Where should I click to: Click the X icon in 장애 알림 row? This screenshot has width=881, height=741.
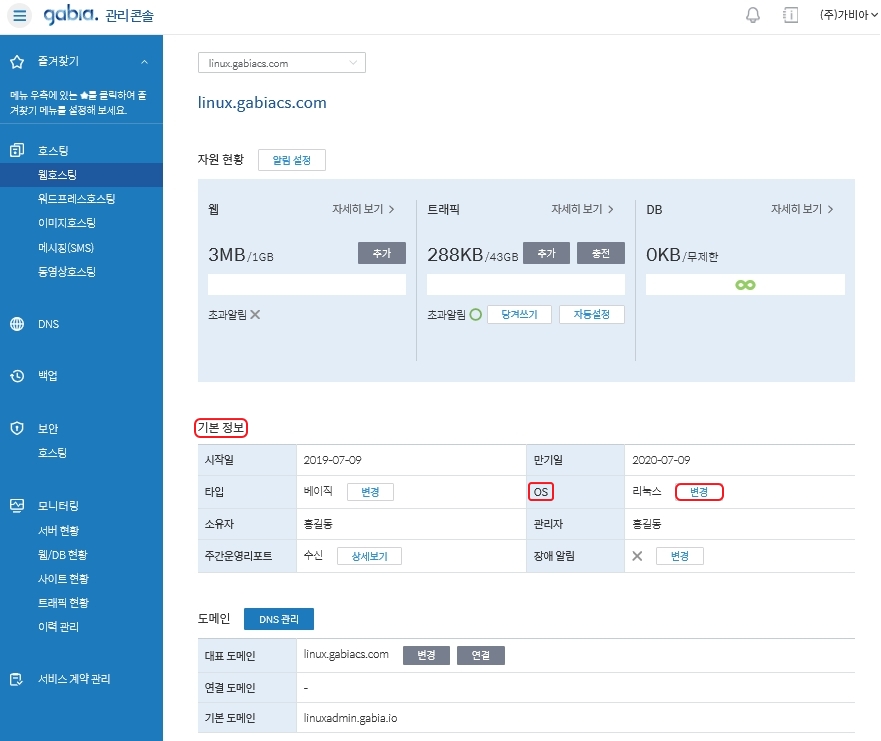pyautogui.click(x=637, y=556)
